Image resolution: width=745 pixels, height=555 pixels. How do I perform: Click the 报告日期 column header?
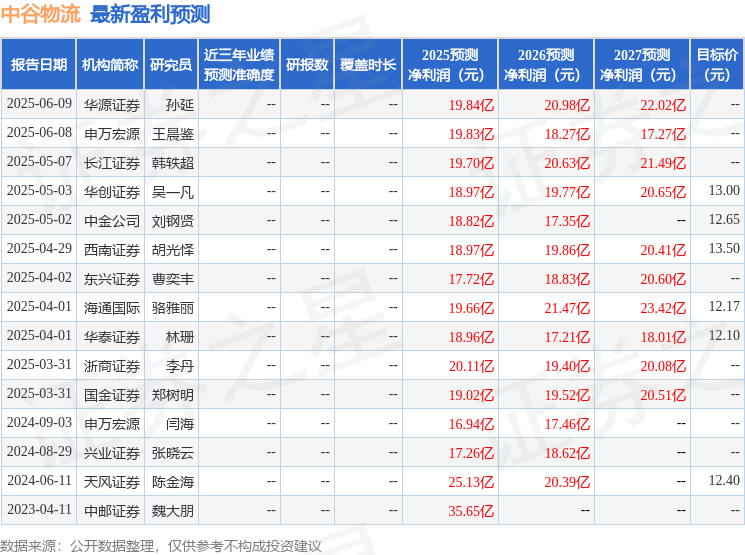[x=39, y=65]
